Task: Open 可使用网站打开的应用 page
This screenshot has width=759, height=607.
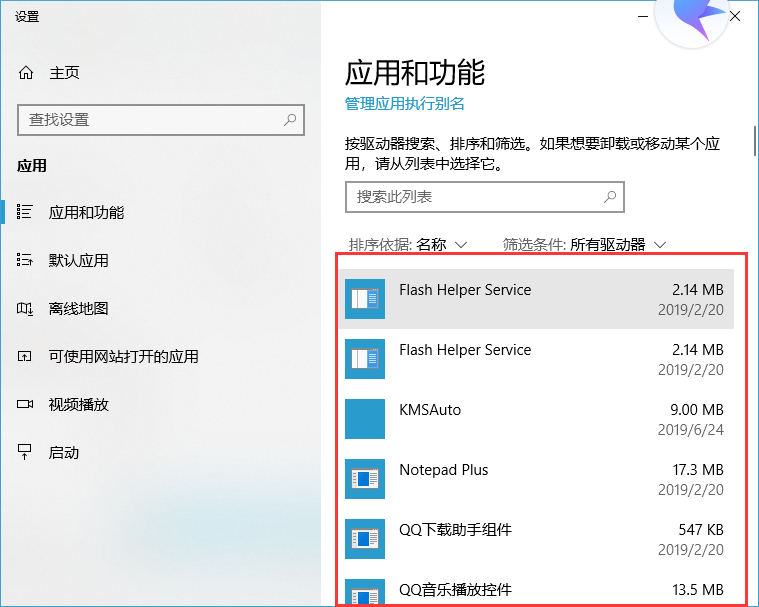Action: tap(123, 356)
